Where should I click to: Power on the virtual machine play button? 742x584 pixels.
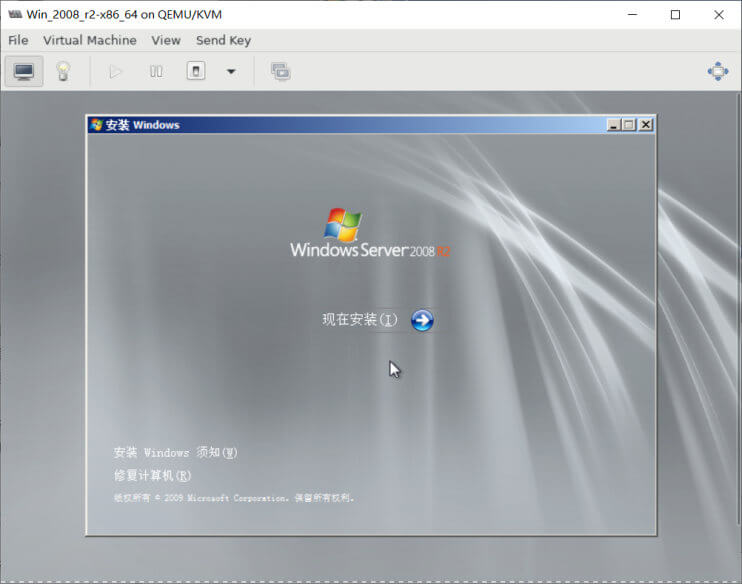click(x=115, y=71)
